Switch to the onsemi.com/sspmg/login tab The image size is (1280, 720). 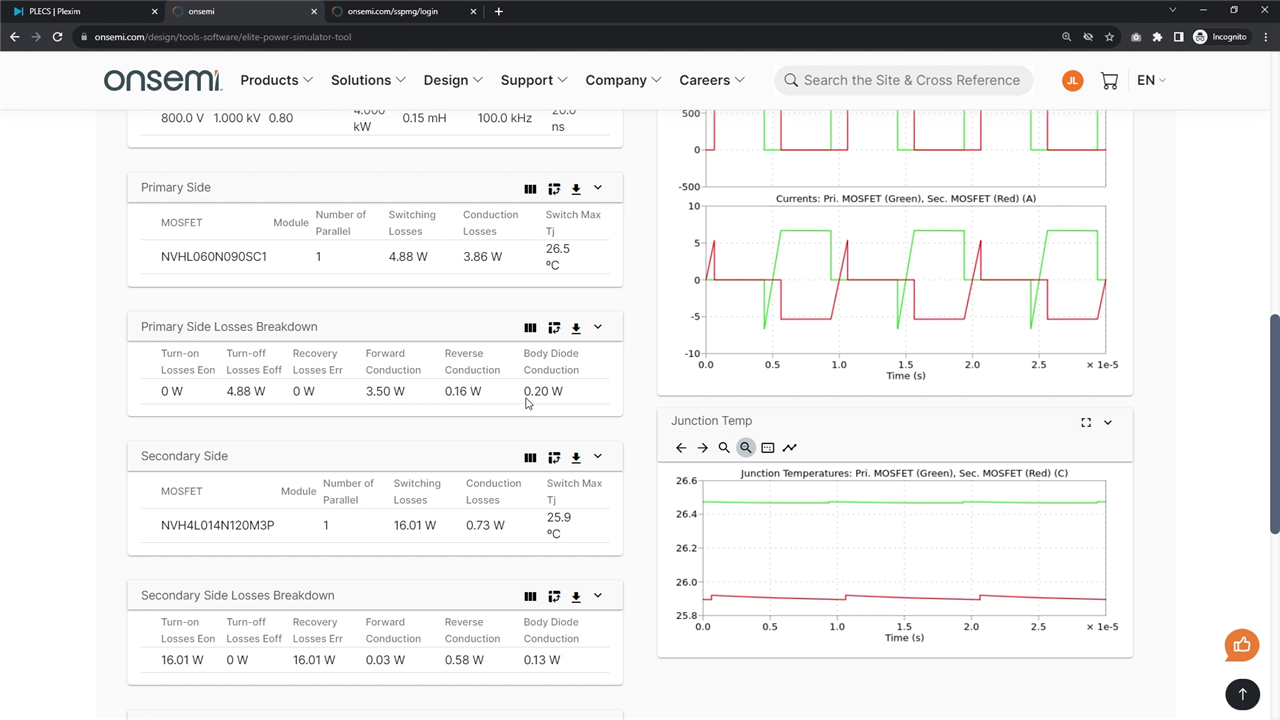tap(402, 11)
